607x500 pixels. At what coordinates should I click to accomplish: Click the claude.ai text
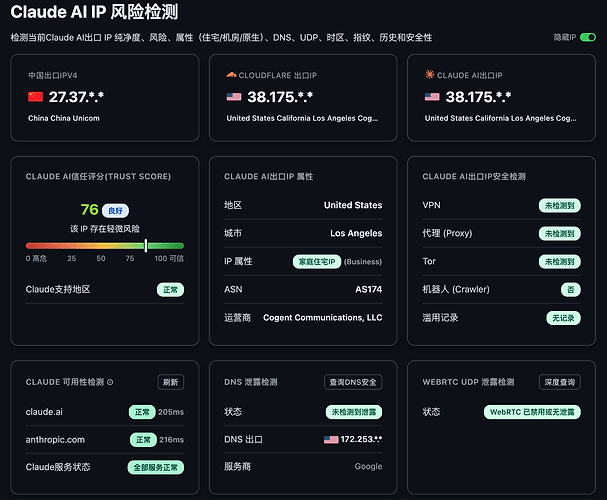click(x=44, y=412)
